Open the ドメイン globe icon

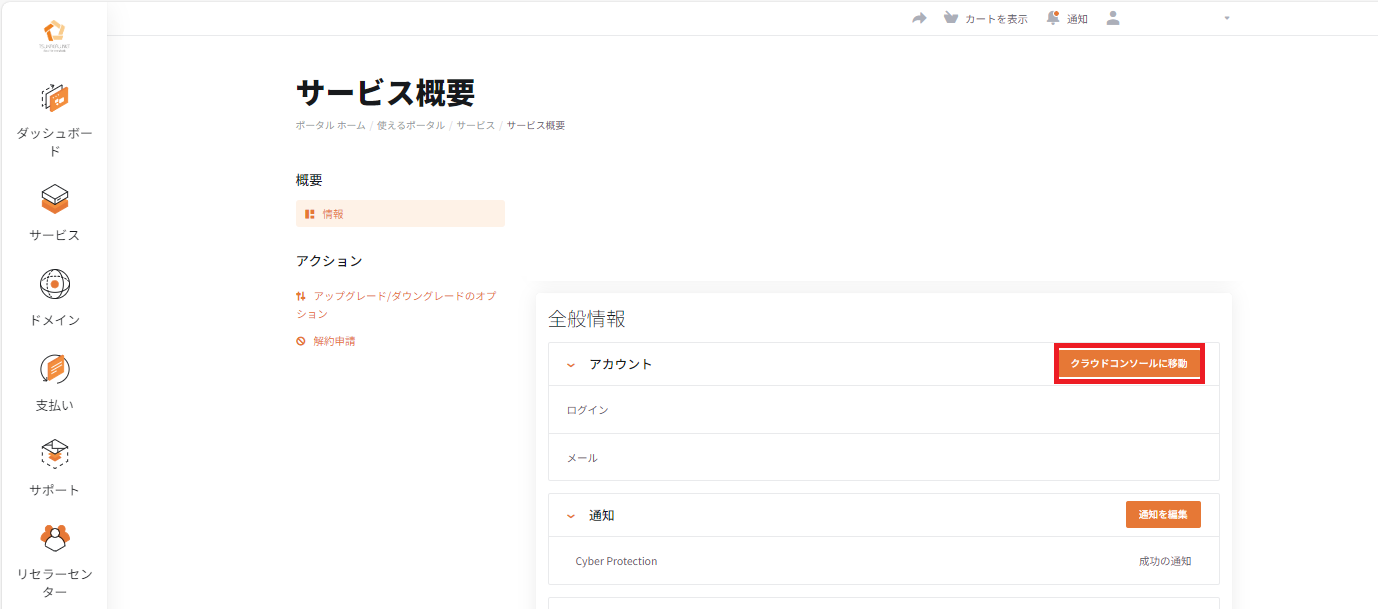[x=54, y=284]
